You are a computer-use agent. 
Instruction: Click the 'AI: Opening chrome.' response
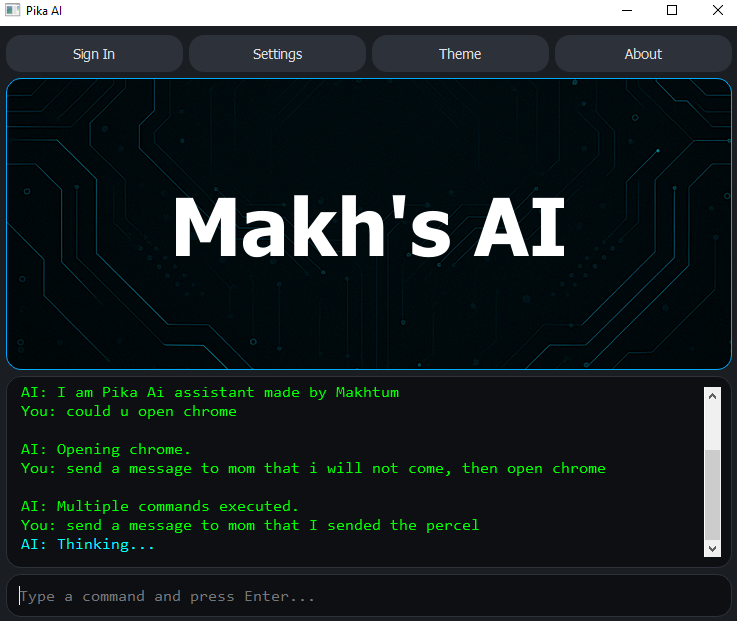pyautogui.click(x=105, y=449)
